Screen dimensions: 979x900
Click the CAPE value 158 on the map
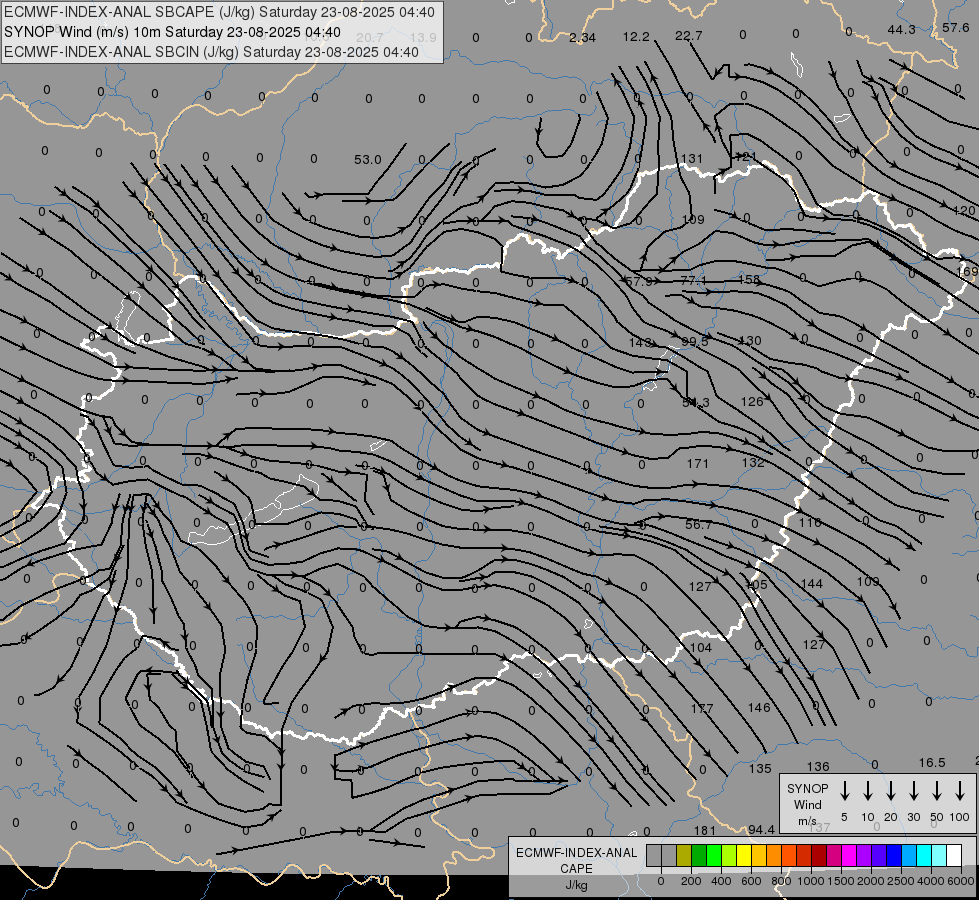(749, 279)
